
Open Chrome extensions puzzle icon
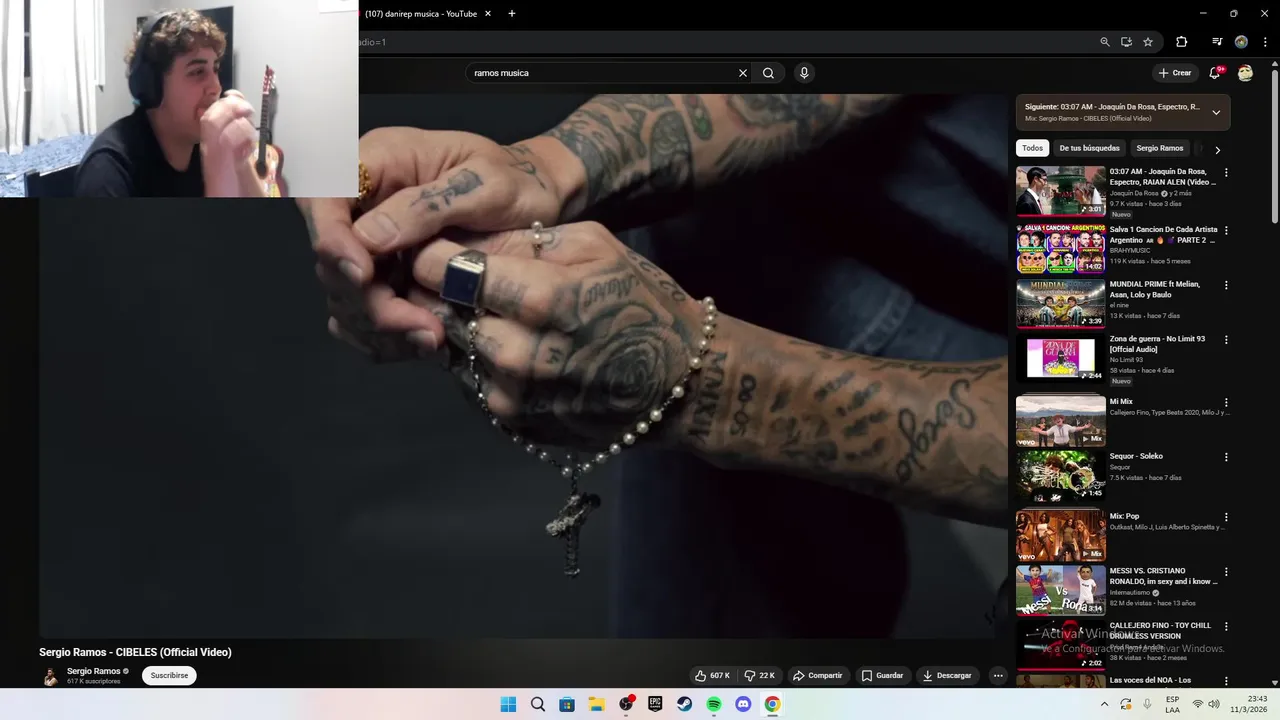[1181, 42]
